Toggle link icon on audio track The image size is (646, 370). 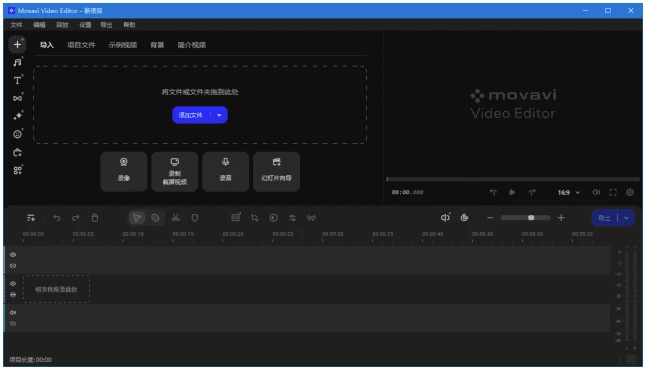coord(13,323)
